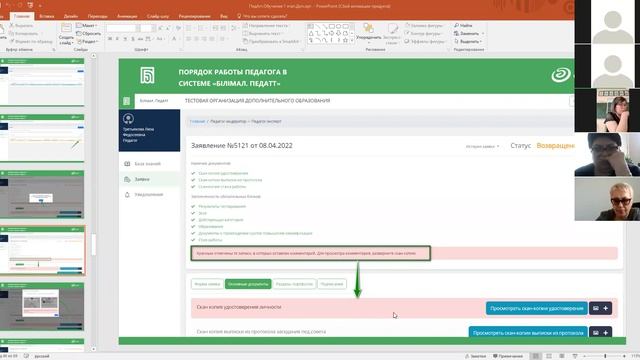Click the clear formatting eraser icon
Screen dimensions: 640x360
click(x=178, y=28)
